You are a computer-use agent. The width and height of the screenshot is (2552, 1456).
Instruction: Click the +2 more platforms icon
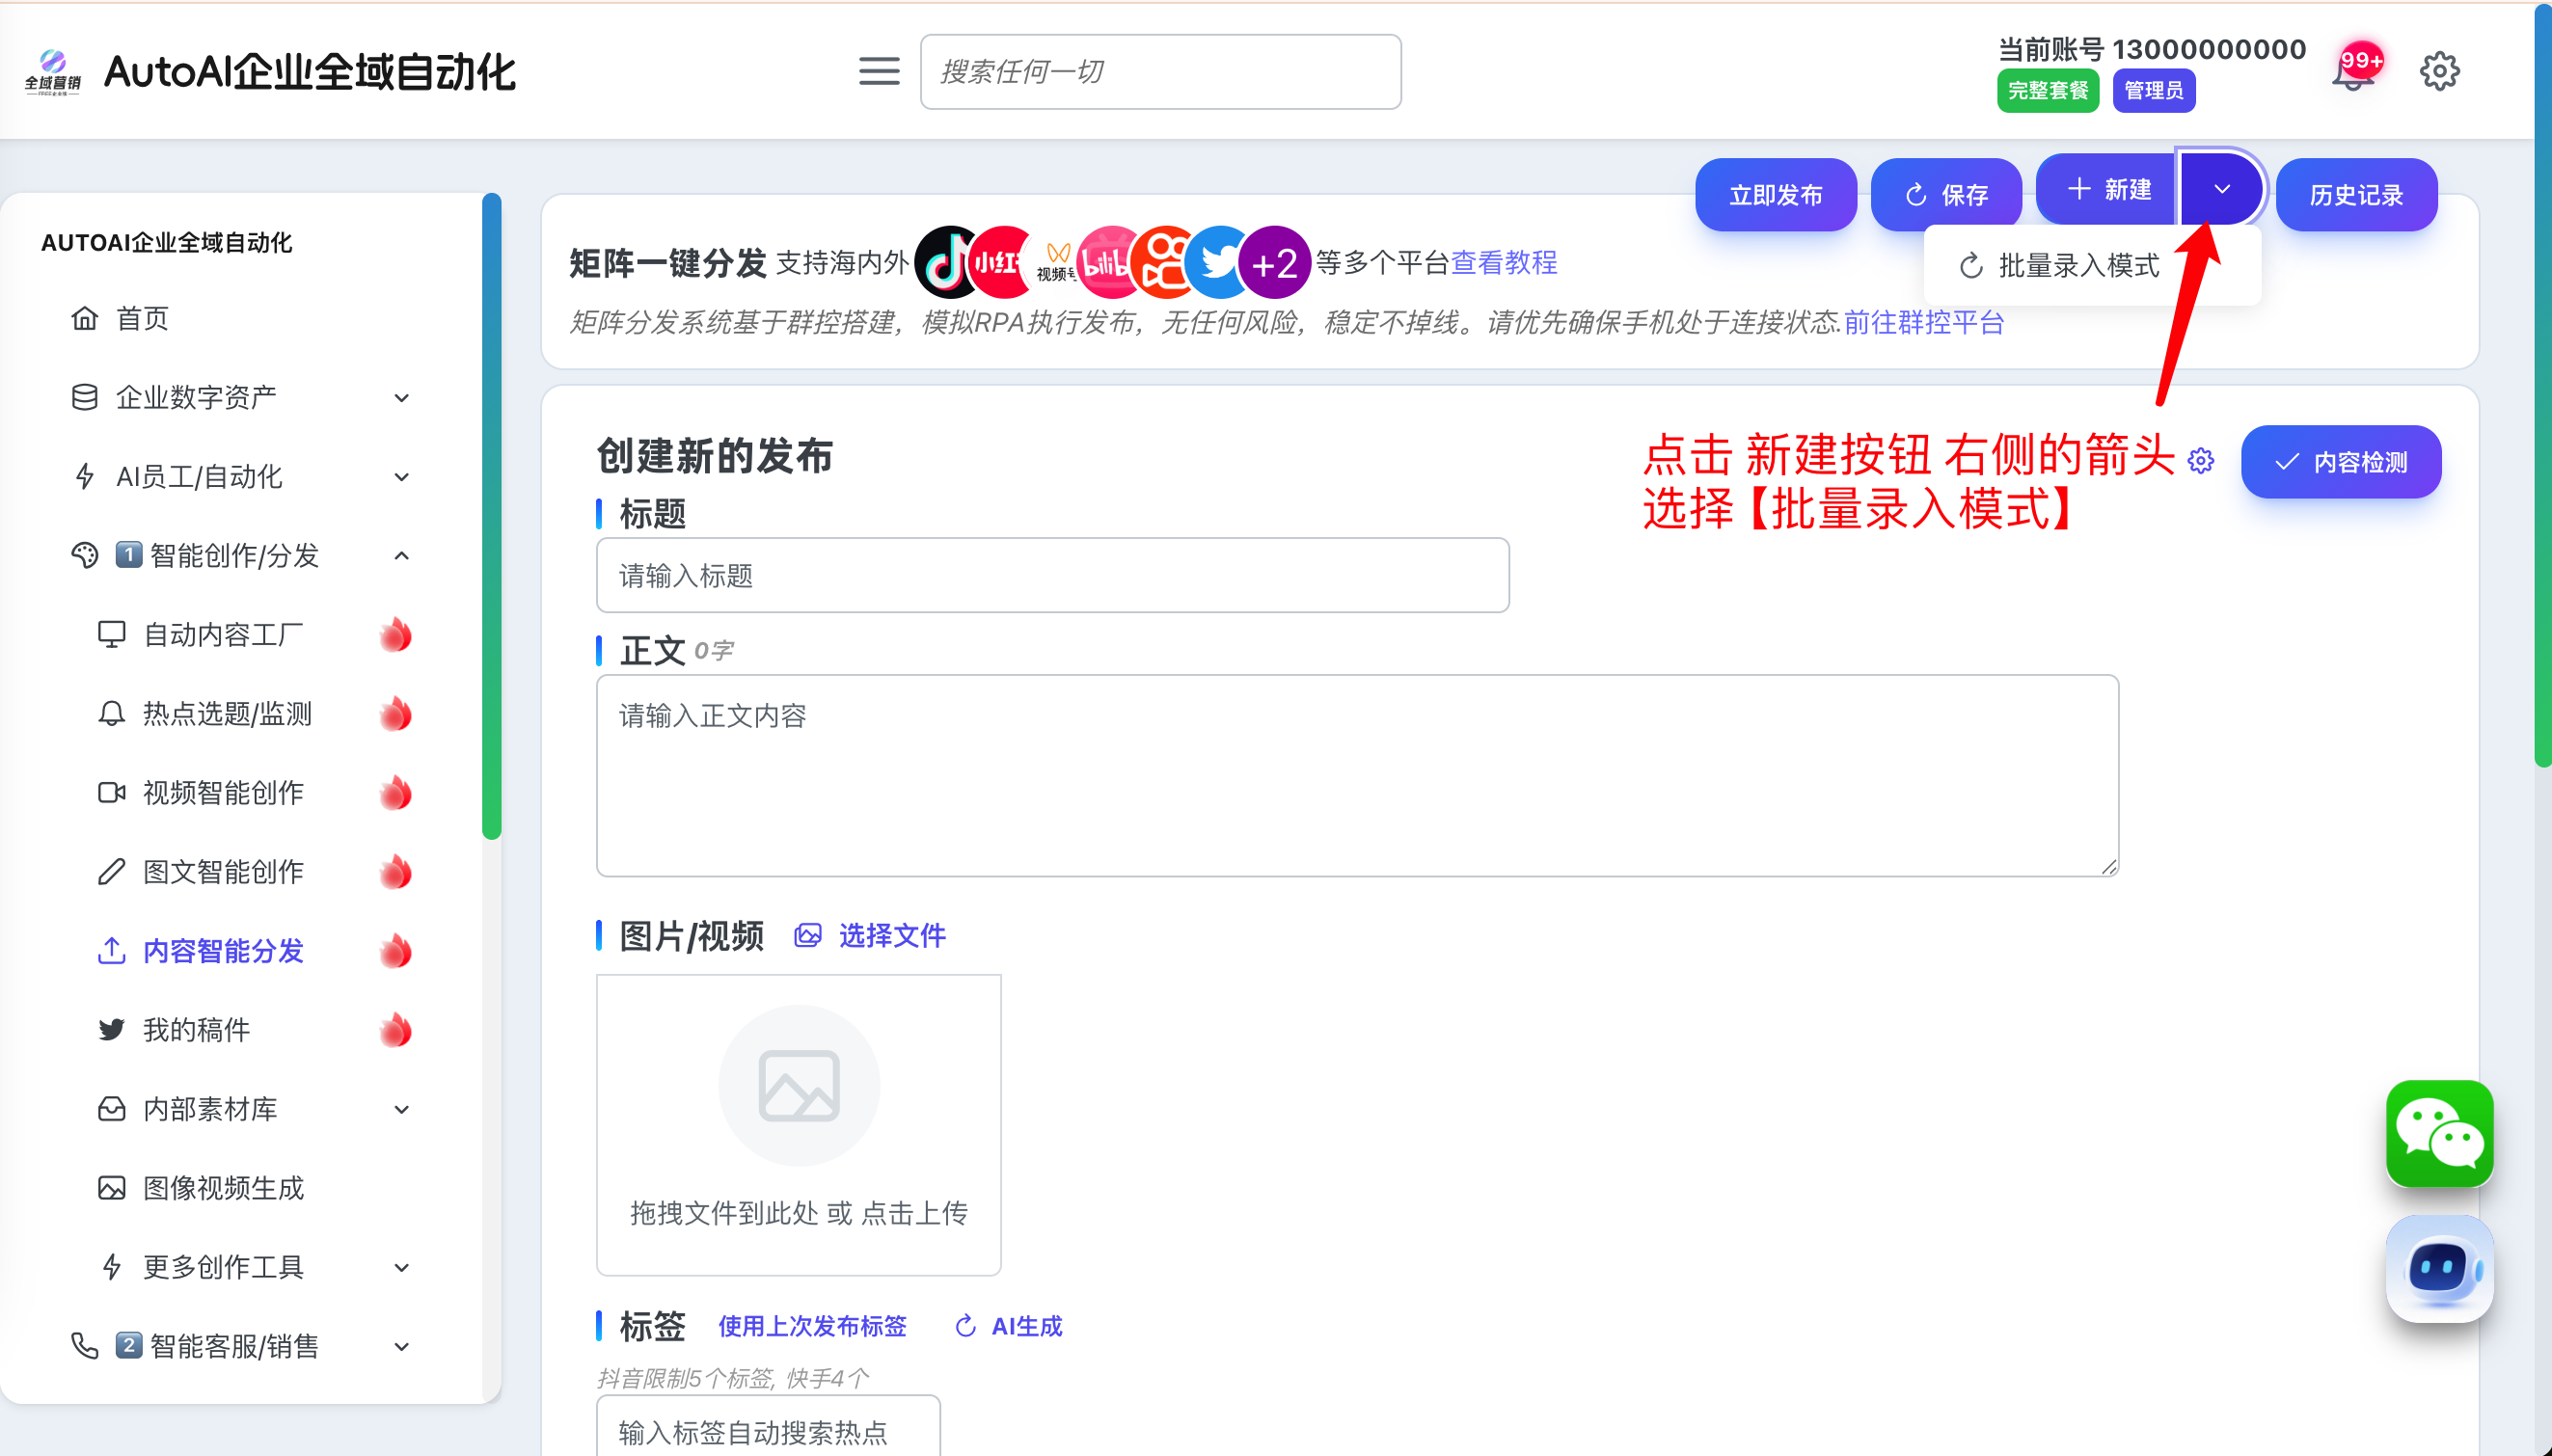point(1274,264)
